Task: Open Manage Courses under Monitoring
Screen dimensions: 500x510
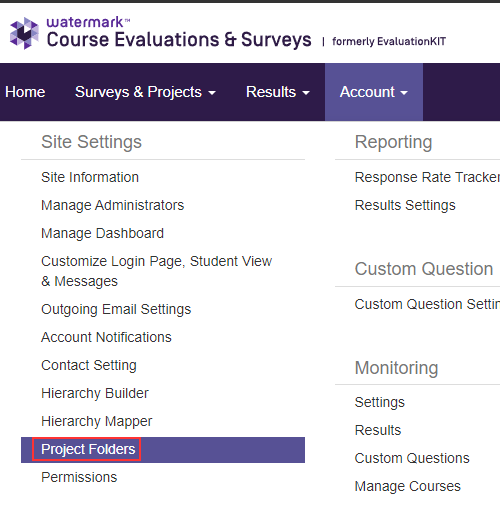Action: click(408, 486)
